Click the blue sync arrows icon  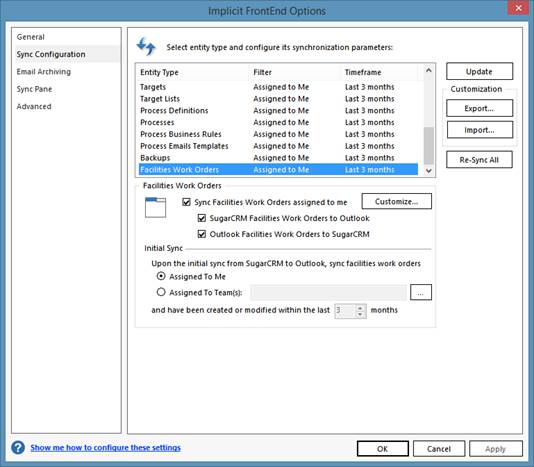tap(146, 46)
